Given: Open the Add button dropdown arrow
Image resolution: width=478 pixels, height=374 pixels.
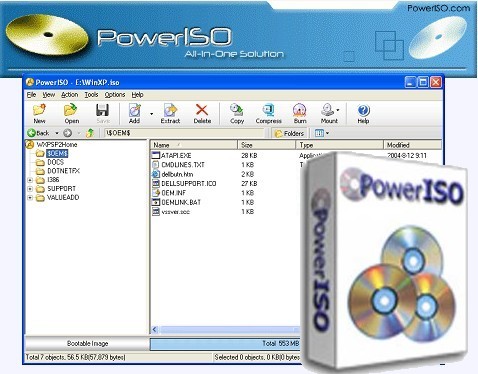Looking at the screenshot, I should pyautogui.click(x=151, y=114).
